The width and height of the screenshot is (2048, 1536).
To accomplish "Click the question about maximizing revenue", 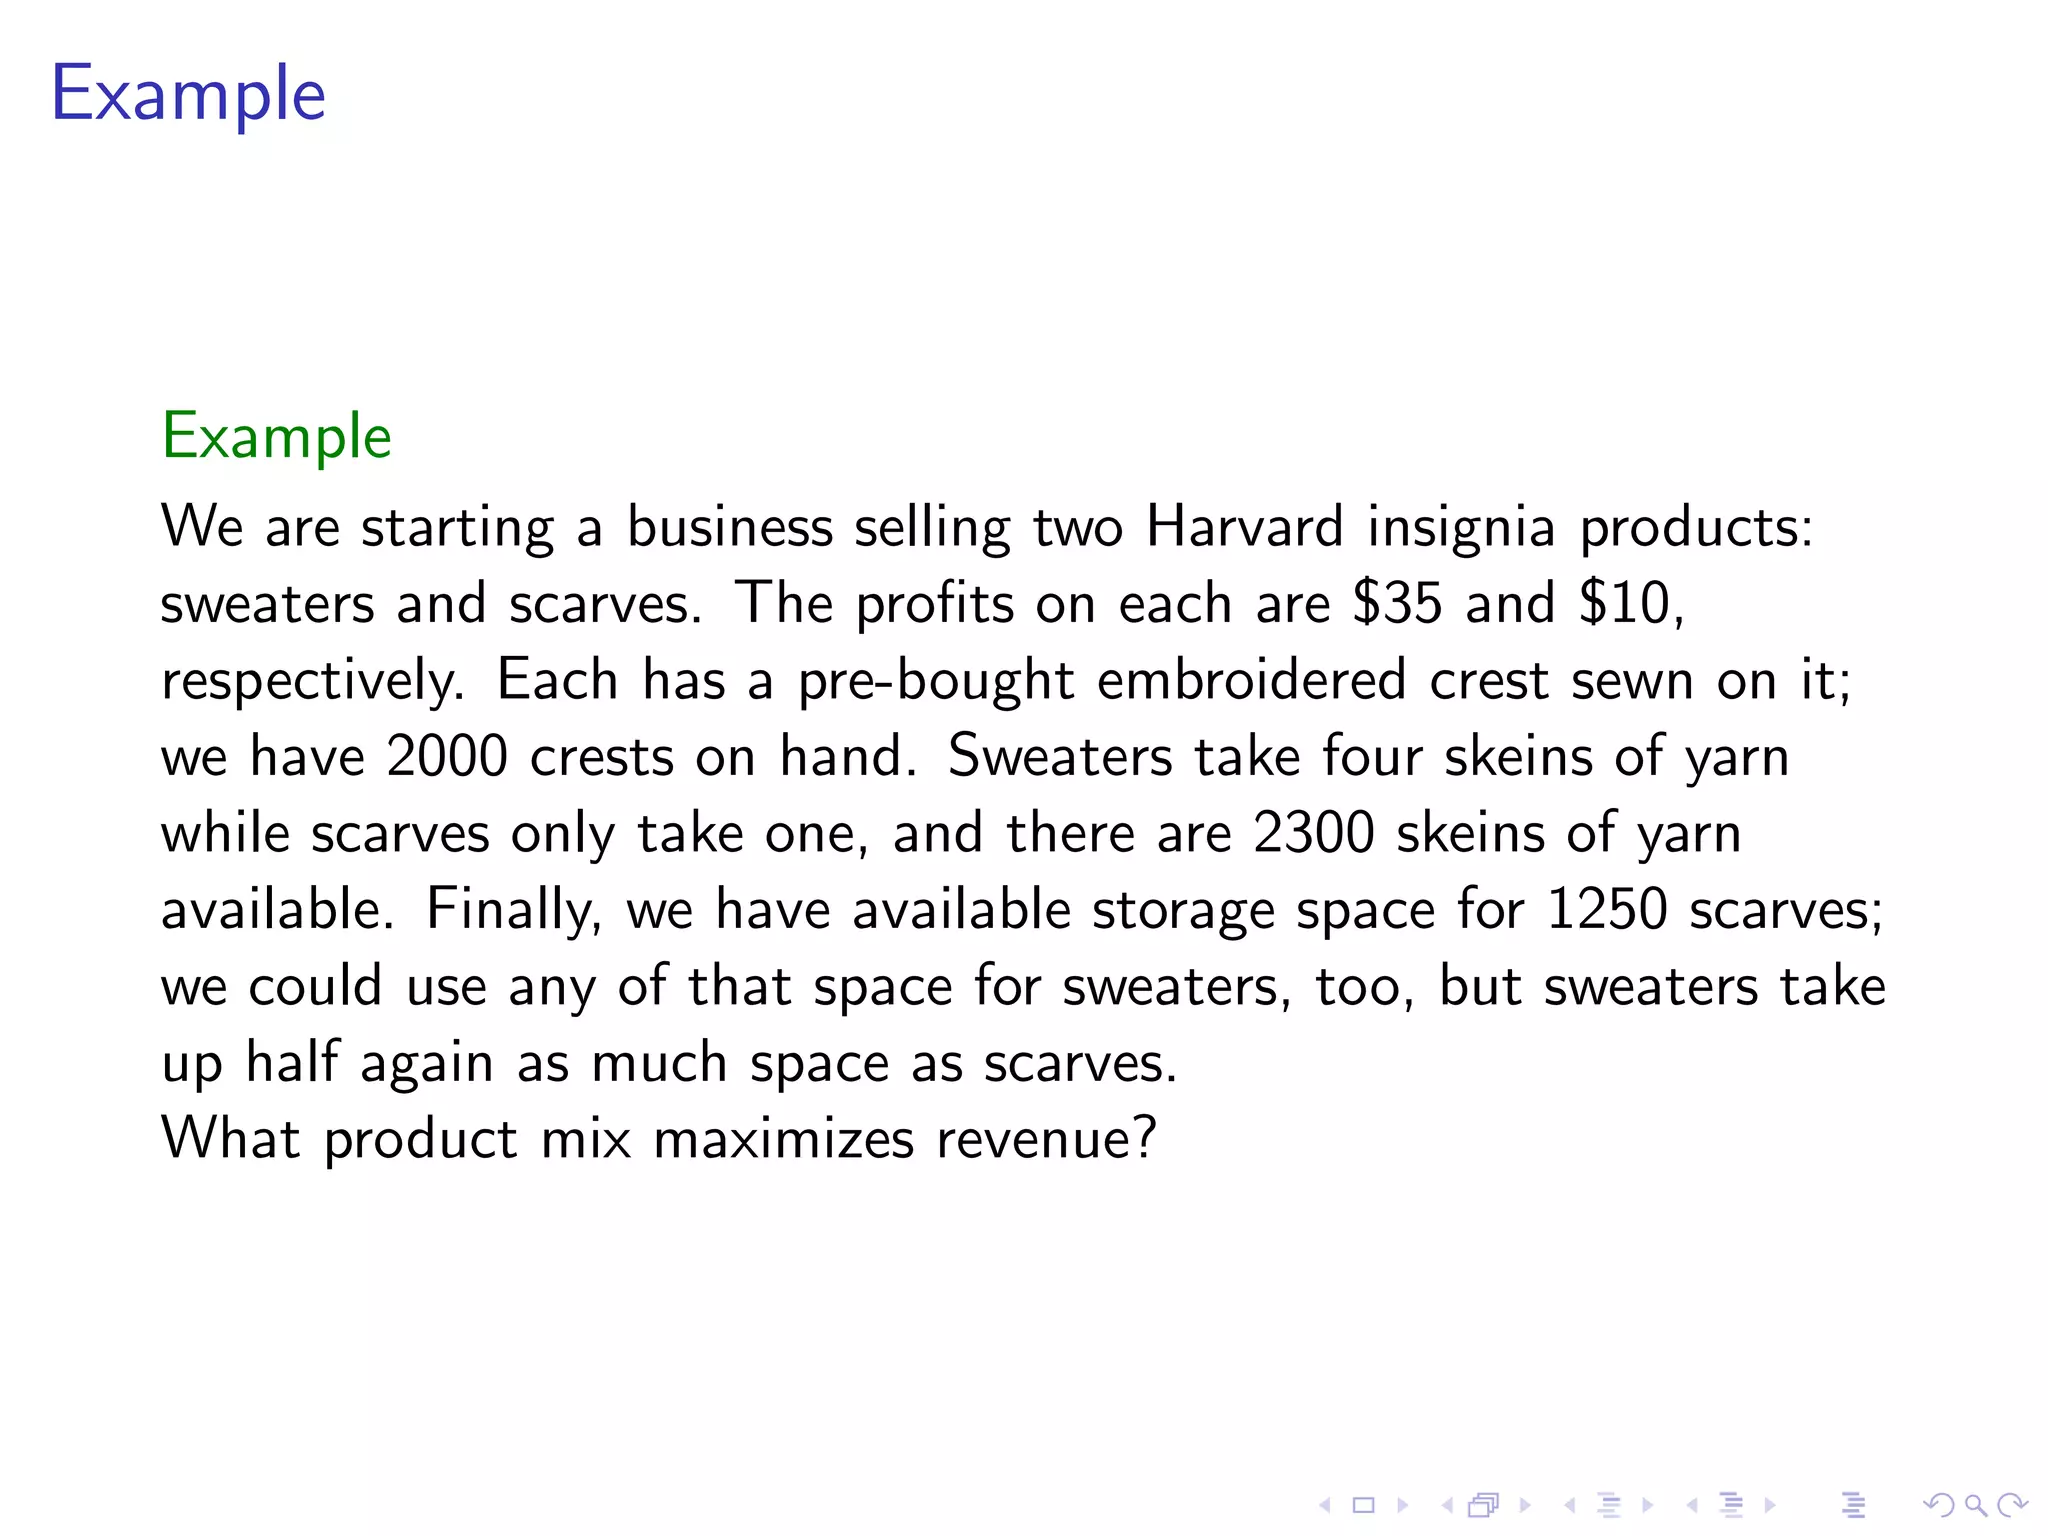I will 659,1140.
